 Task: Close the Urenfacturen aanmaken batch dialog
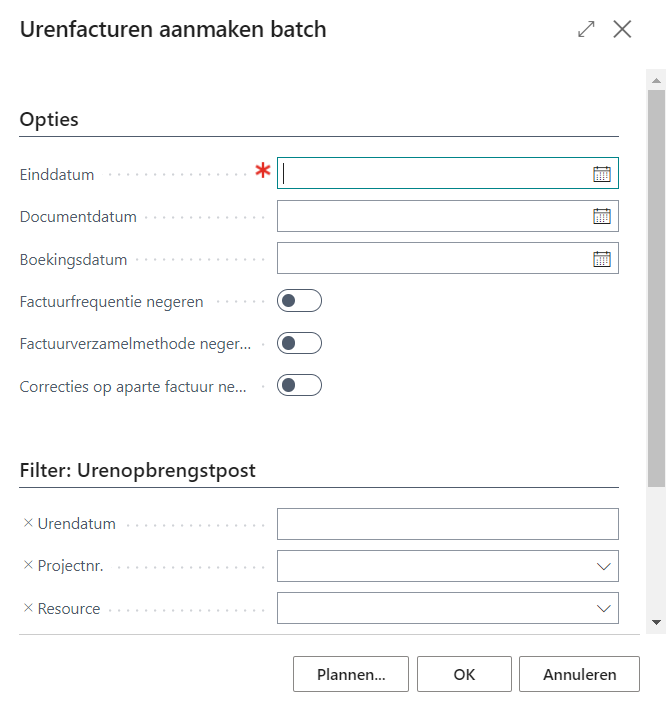click(x=622, y=30)
